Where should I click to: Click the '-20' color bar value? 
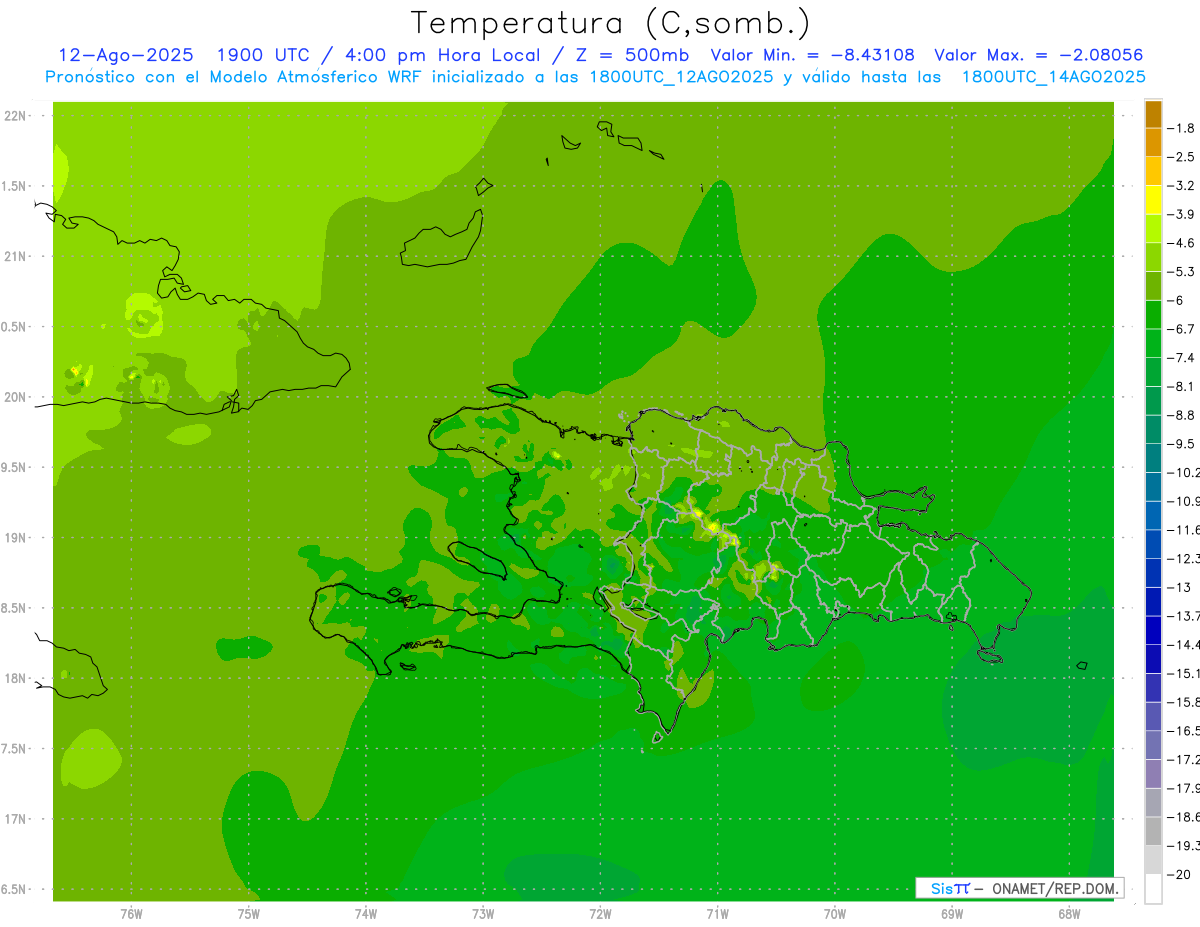point(1181,874)
